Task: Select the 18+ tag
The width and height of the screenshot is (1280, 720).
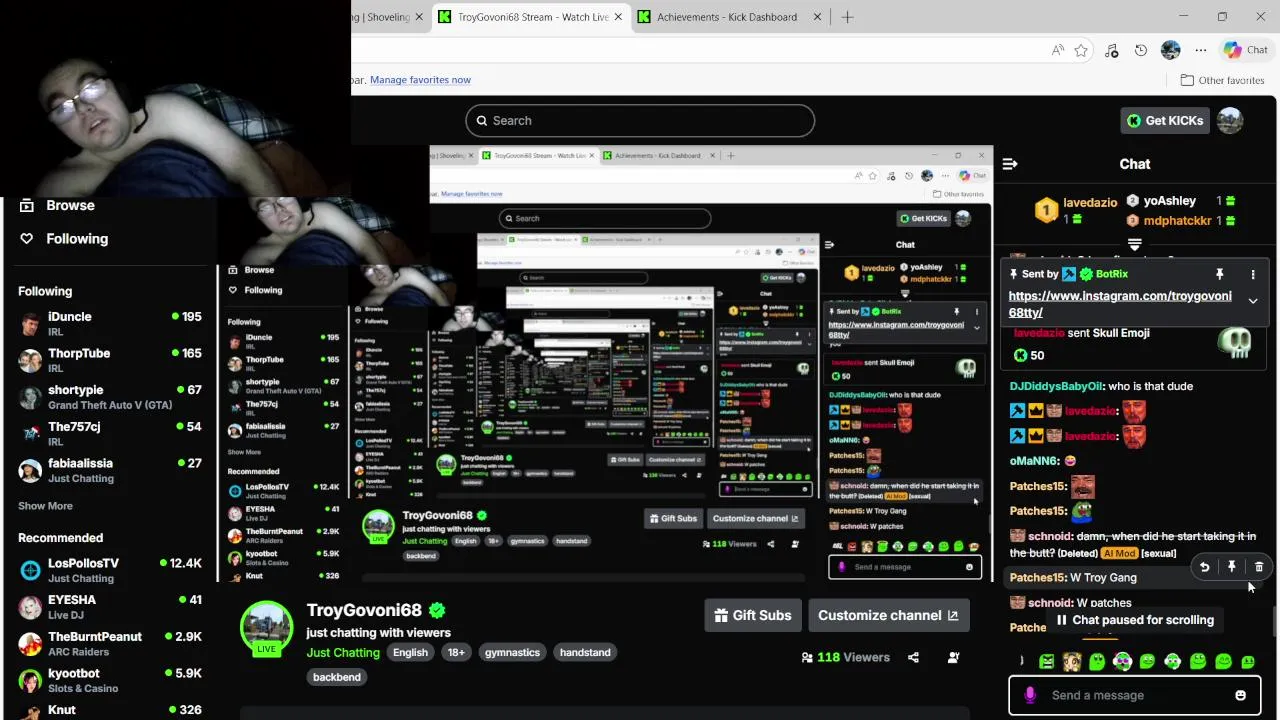Action: [456, 652]
